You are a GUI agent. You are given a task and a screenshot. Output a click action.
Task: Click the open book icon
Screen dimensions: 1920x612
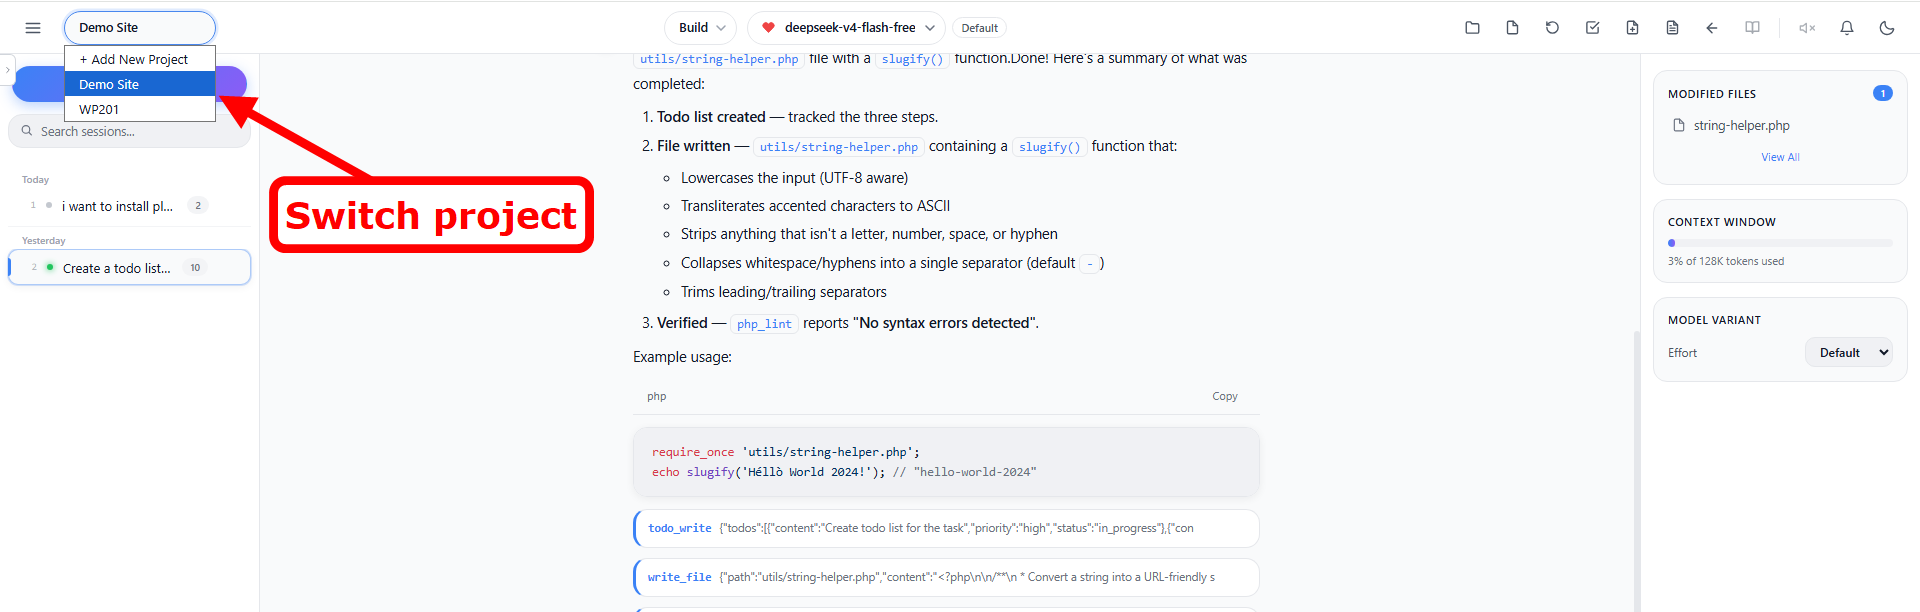click(1752, 28)
